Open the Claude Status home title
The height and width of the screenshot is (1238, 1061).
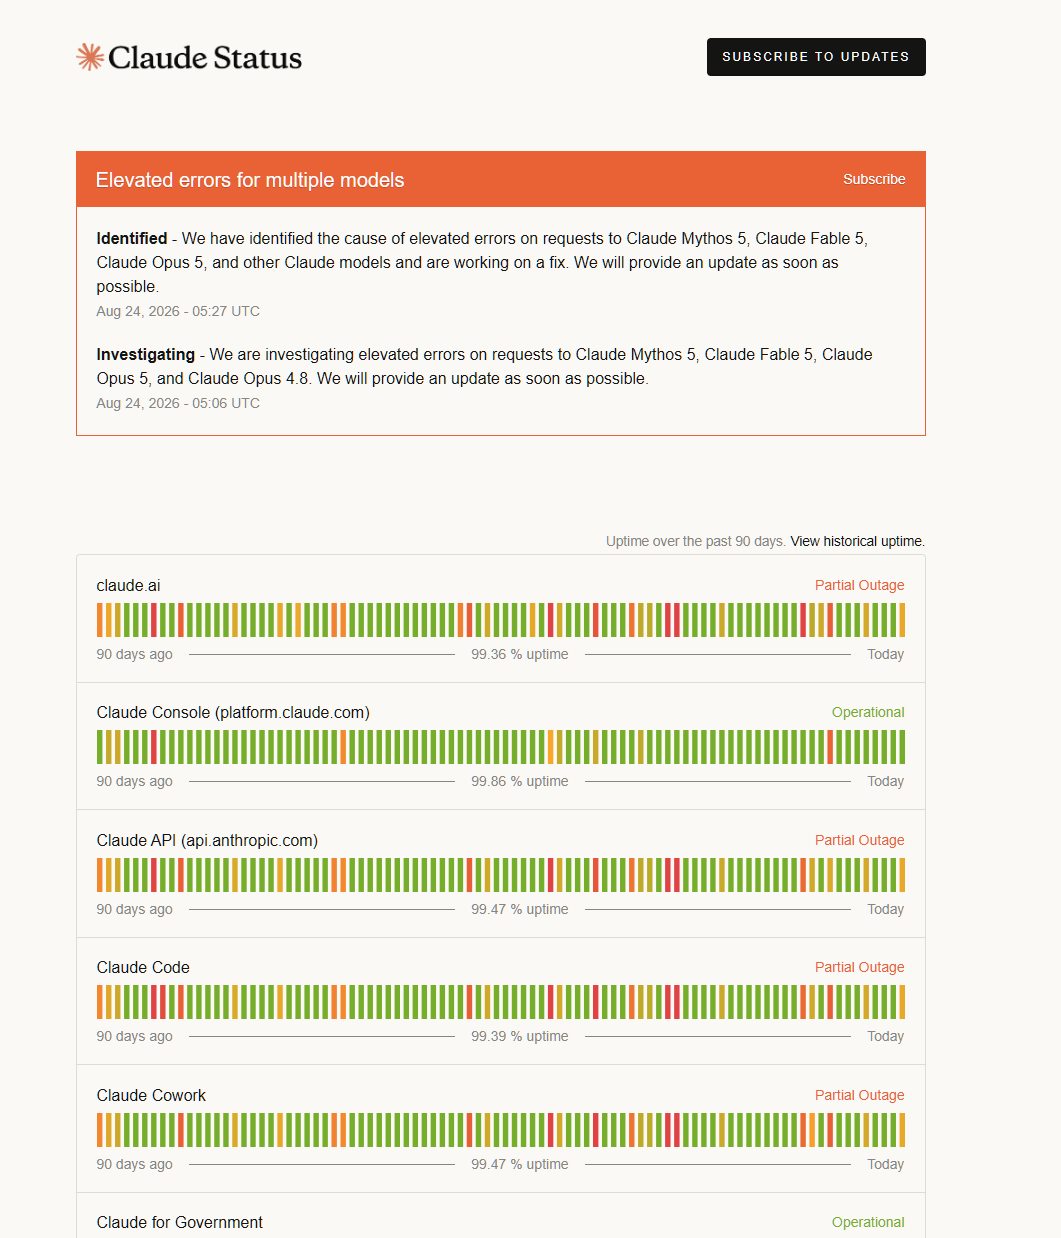point(205,57)
